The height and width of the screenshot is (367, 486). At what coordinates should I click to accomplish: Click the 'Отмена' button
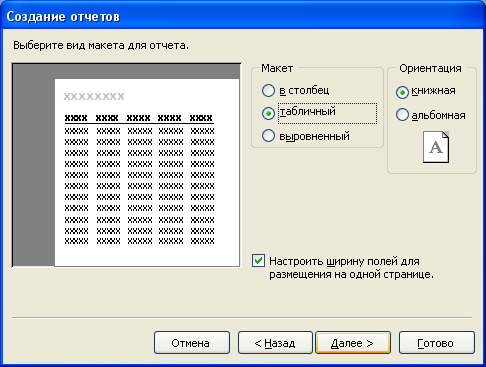[x=192, y=343]
